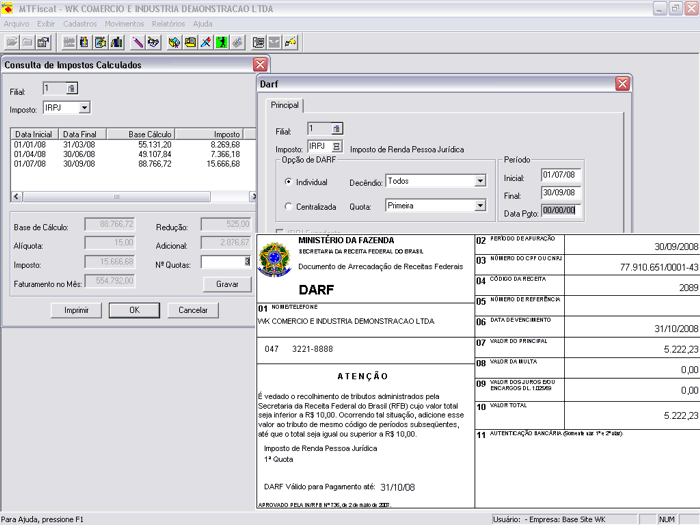The height and width of the screenshot is (525, 700).
Task: Open the Decêndio dropdown list
Action: pos(480,182)
